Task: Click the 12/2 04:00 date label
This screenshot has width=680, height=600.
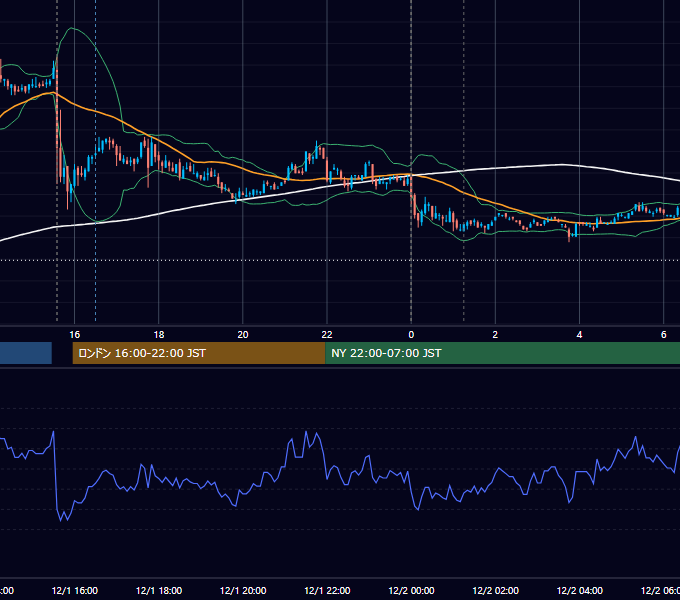Action: point(579,591)
